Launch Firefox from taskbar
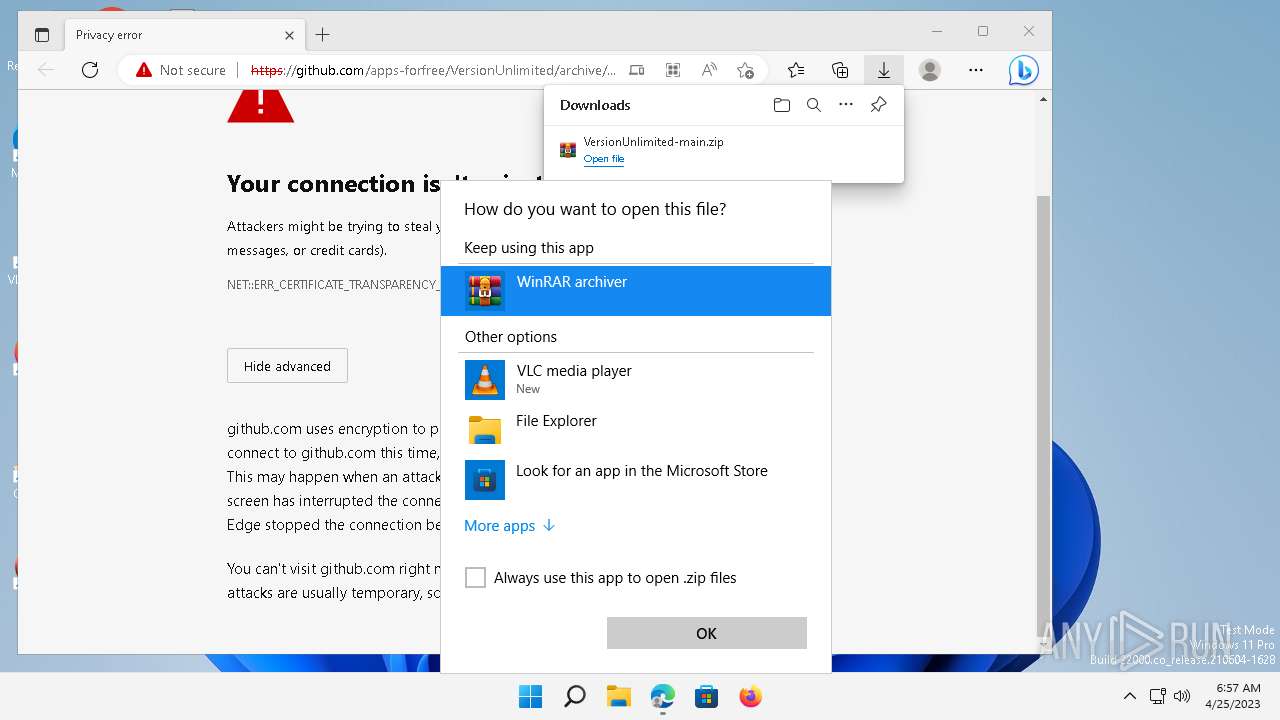The image size is (1280, 720). (751, 696)
